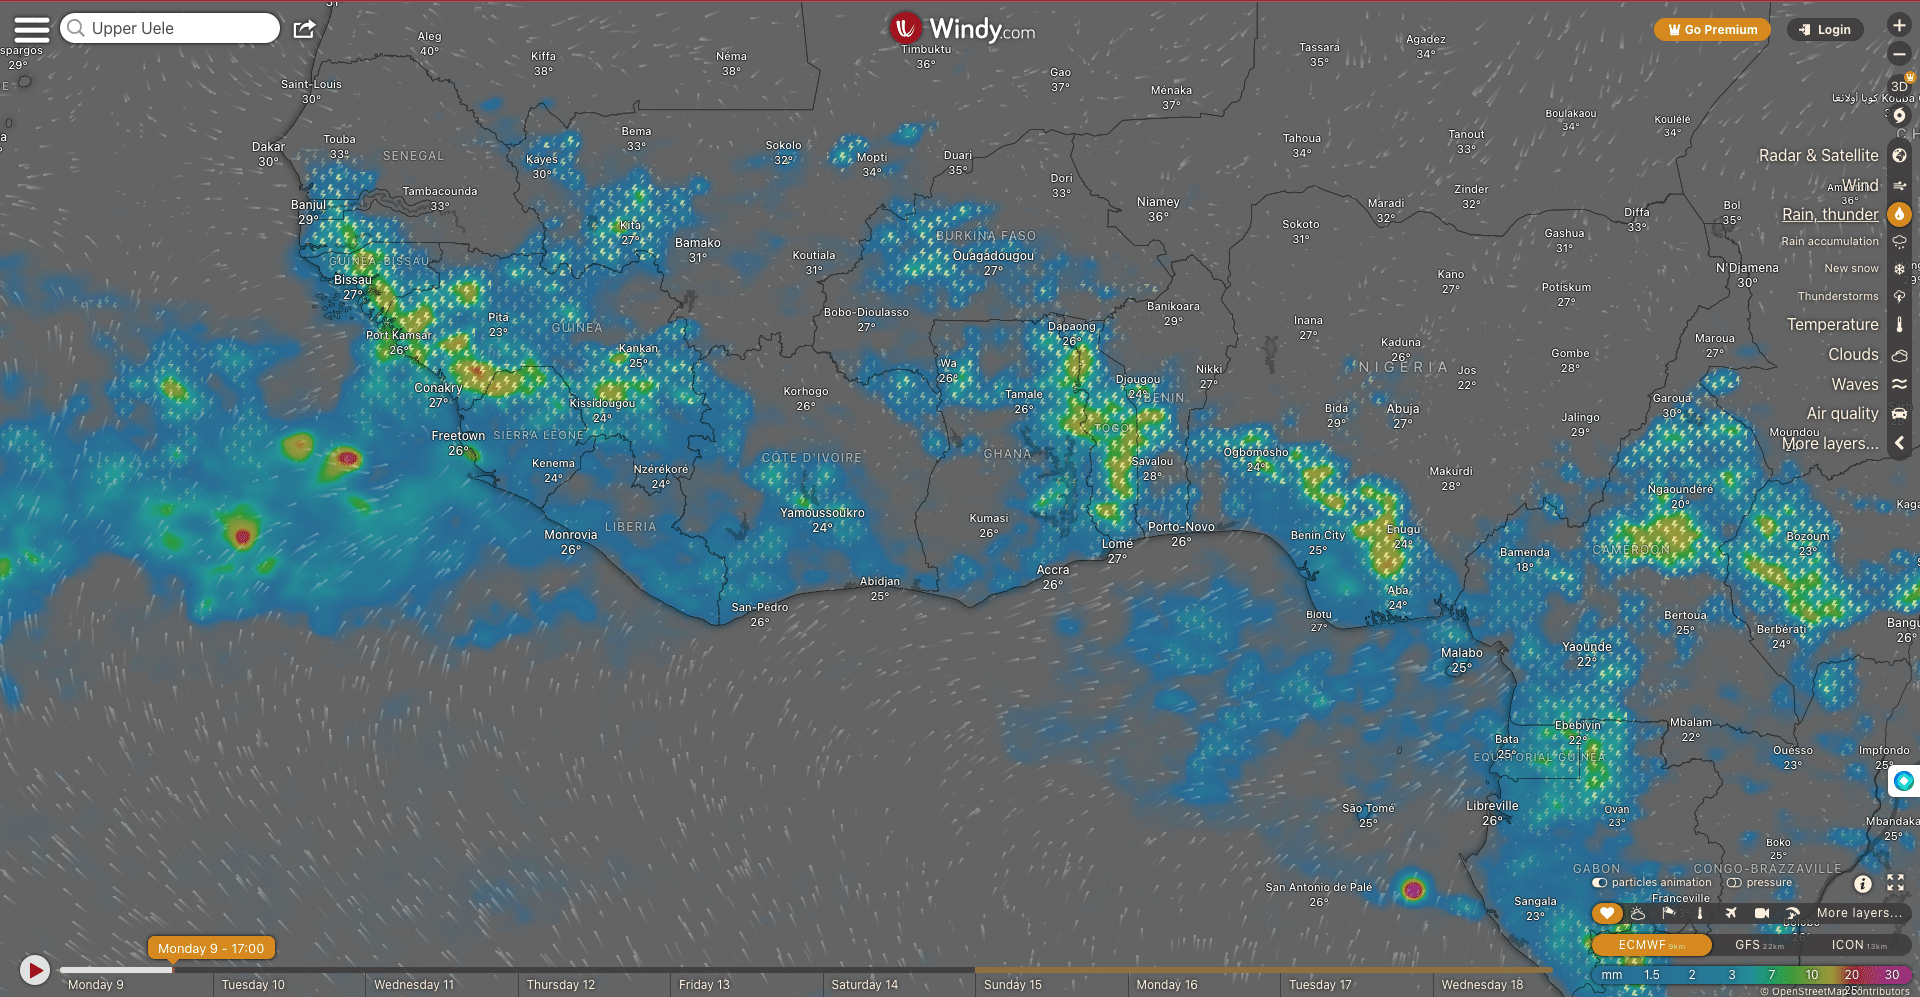Click the Ouagadougou 27° city label

pyautogui.click(x=993, y=263)
